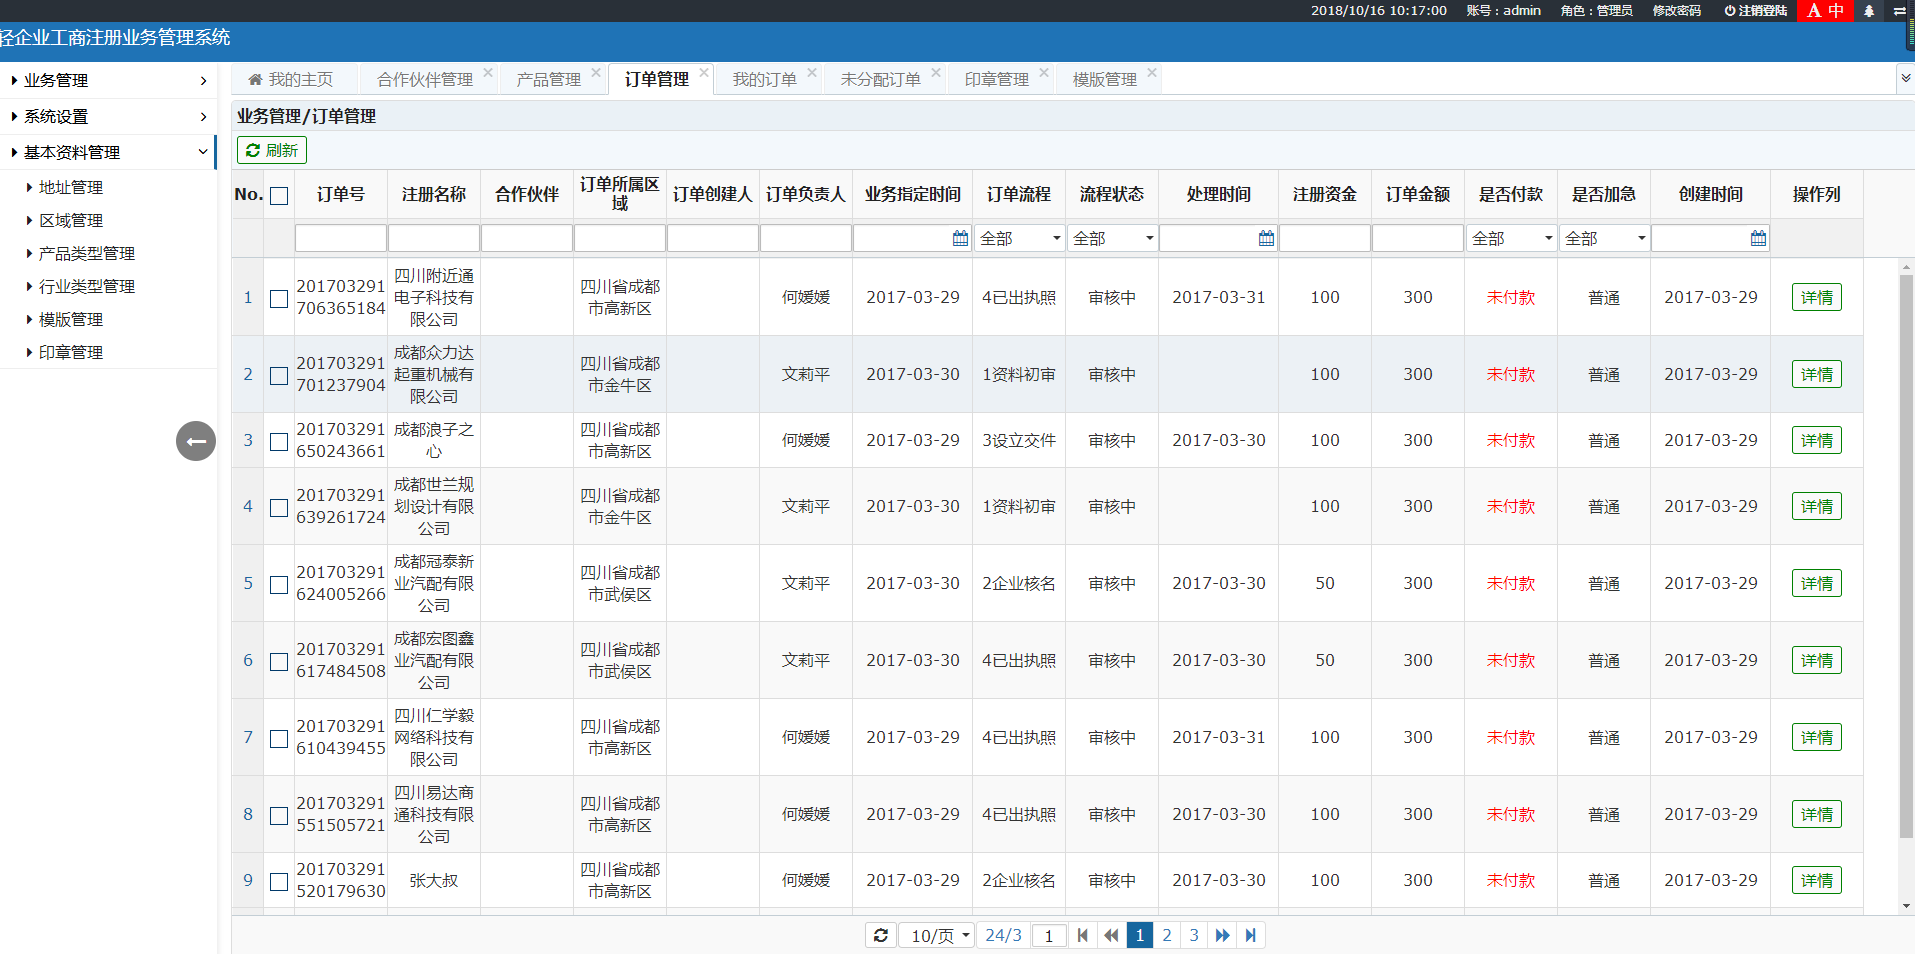Open the calendar picker for 处理时间 filter
1915x954 pixels.
[x=1266, y=238]
